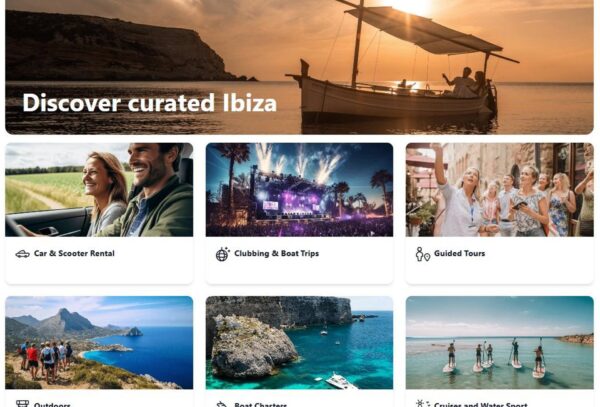600x407 pixels.
Task: Select the tour group in old town photo
Action: [x=500, y=190]
